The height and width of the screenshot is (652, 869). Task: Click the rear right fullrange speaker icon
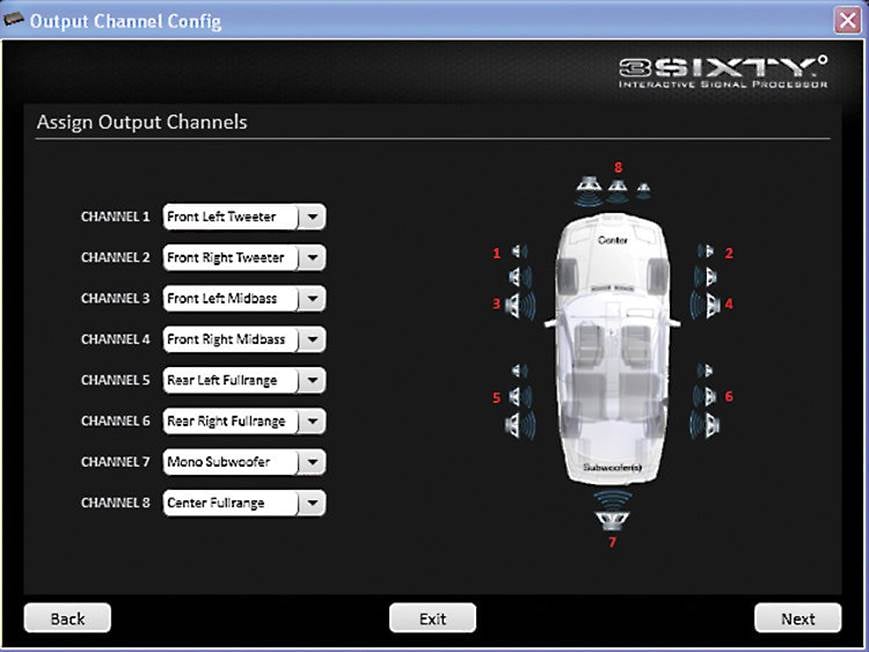(706, 397)
